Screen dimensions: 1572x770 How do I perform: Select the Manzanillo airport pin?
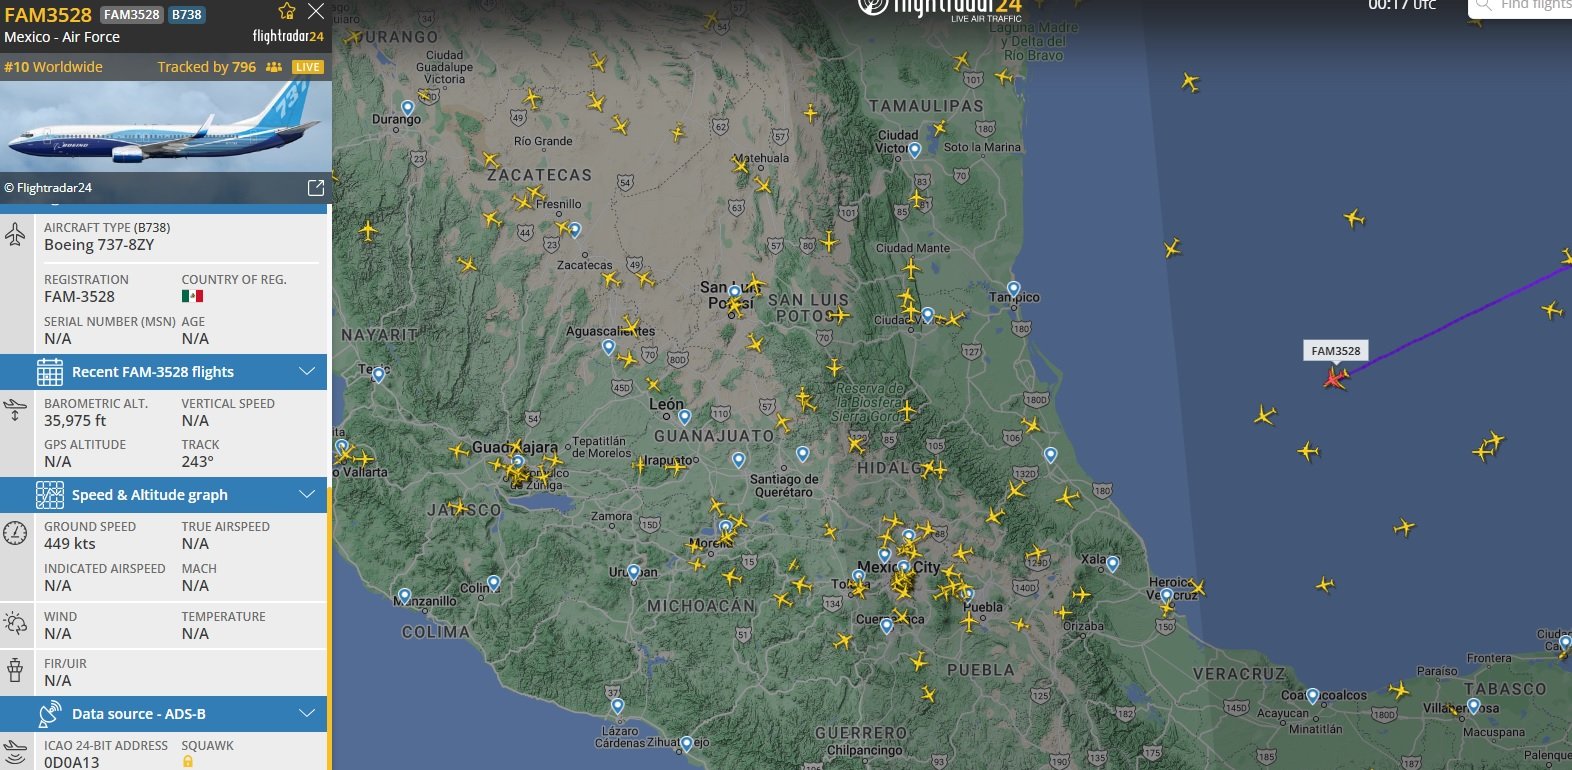click(x=404, y=596)
